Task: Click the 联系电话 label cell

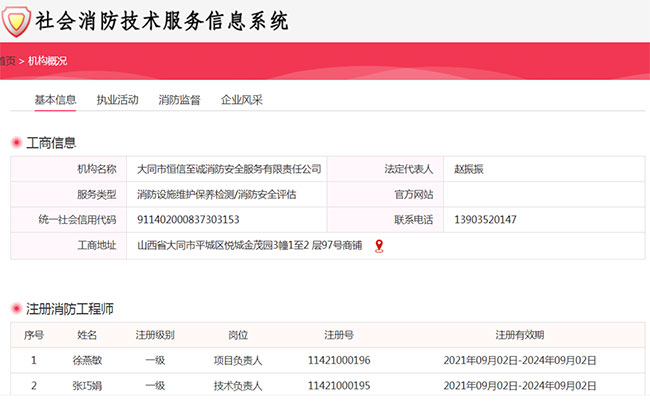Action: click(x=386, y=220)
